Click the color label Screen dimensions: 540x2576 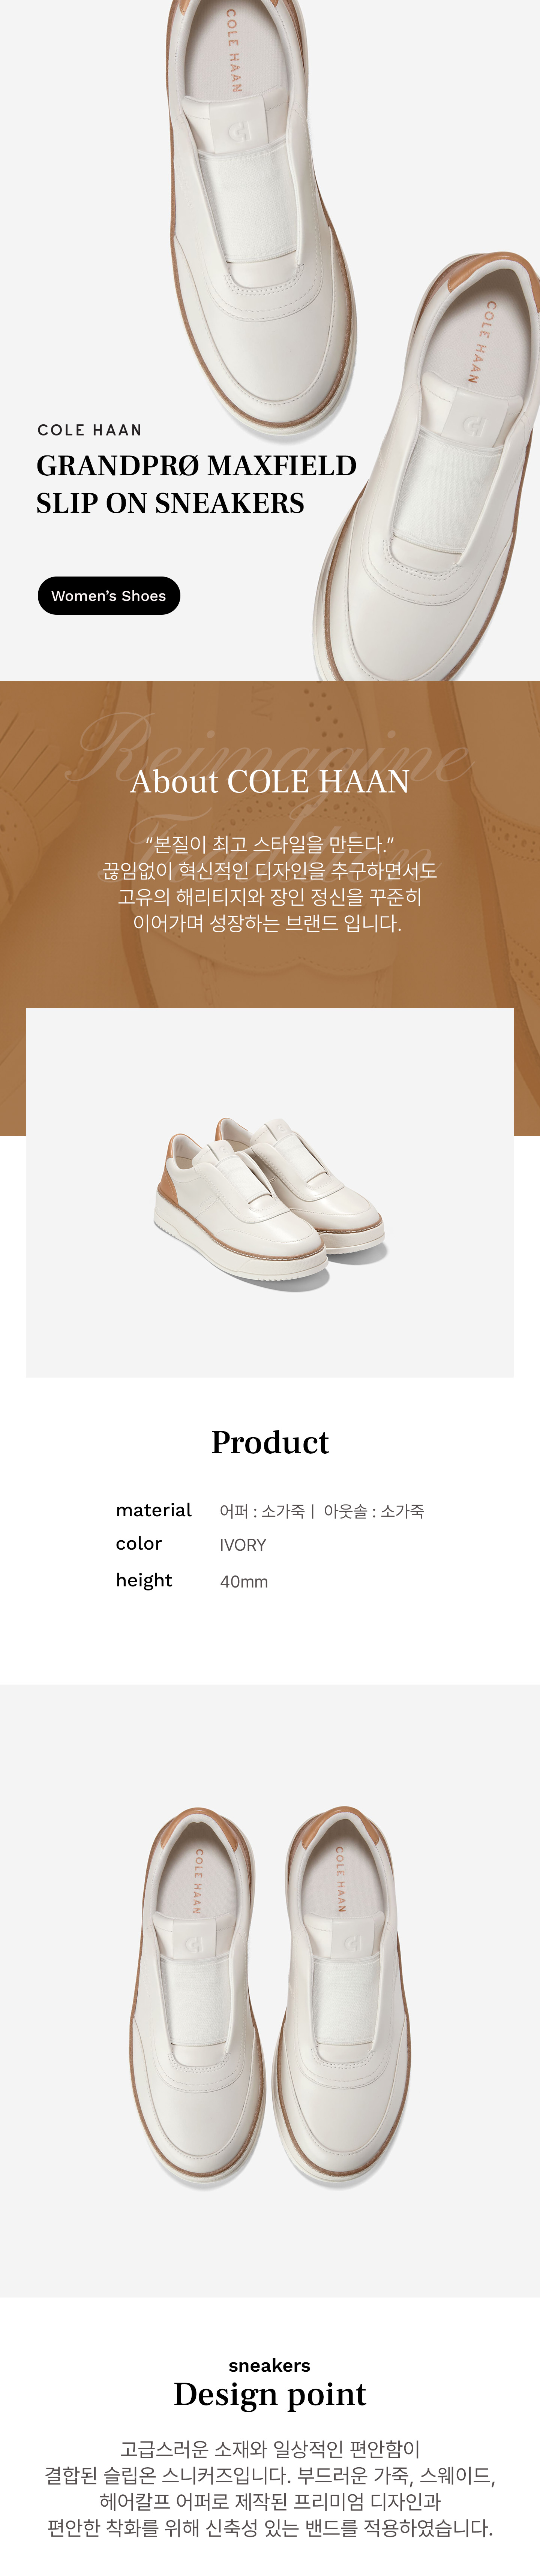(x=139, y=1544)
